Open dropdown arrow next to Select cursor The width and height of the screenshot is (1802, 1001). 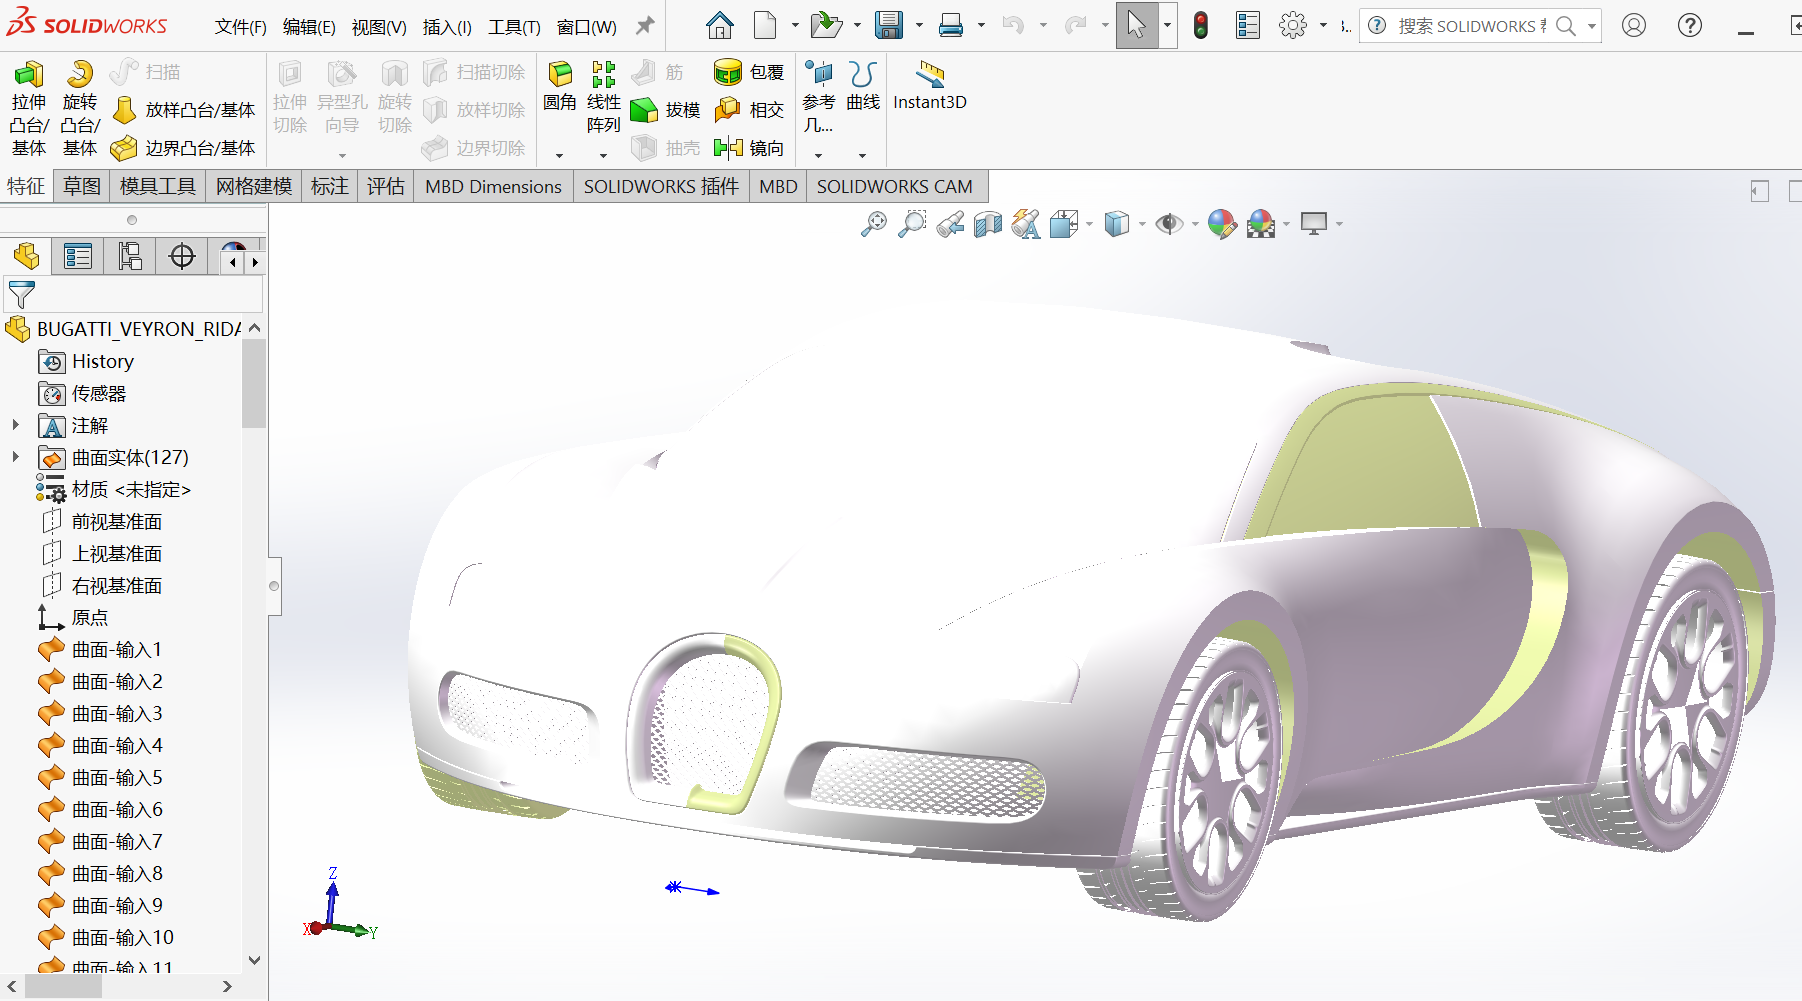(x=1167, y=26)
